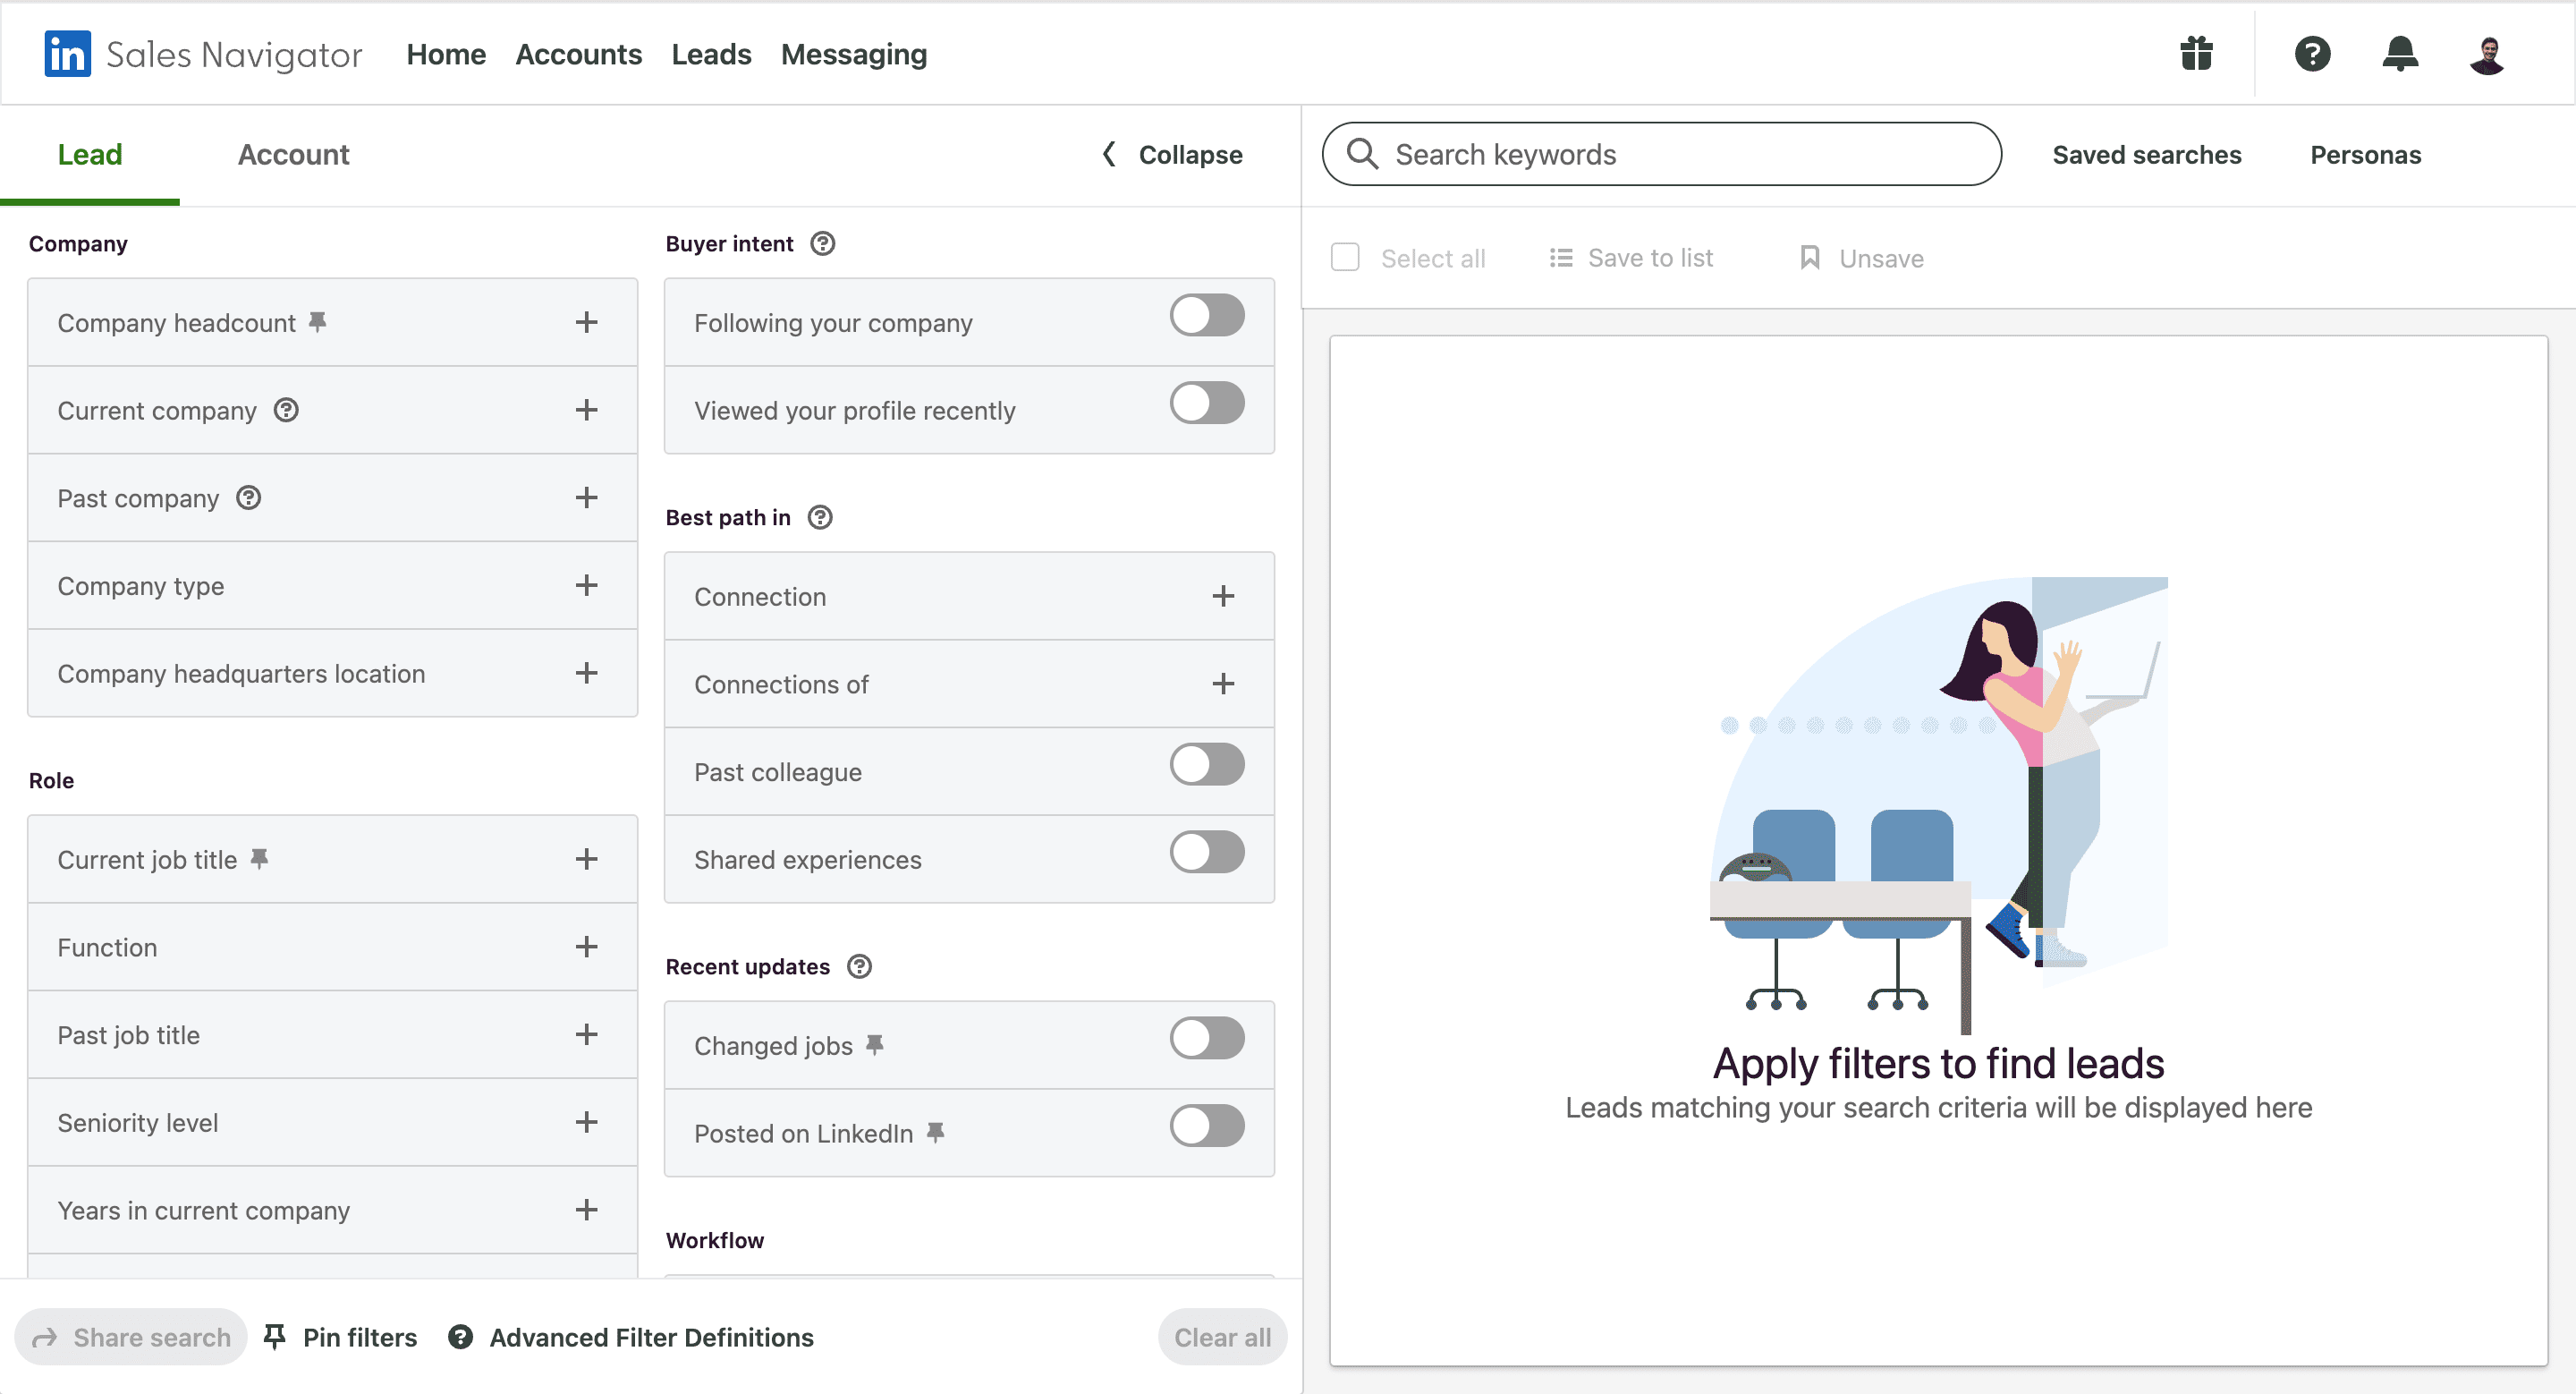This screenshot has width=2576, height=1394.
Task: Open Personas
Action: click(2365, 154)
